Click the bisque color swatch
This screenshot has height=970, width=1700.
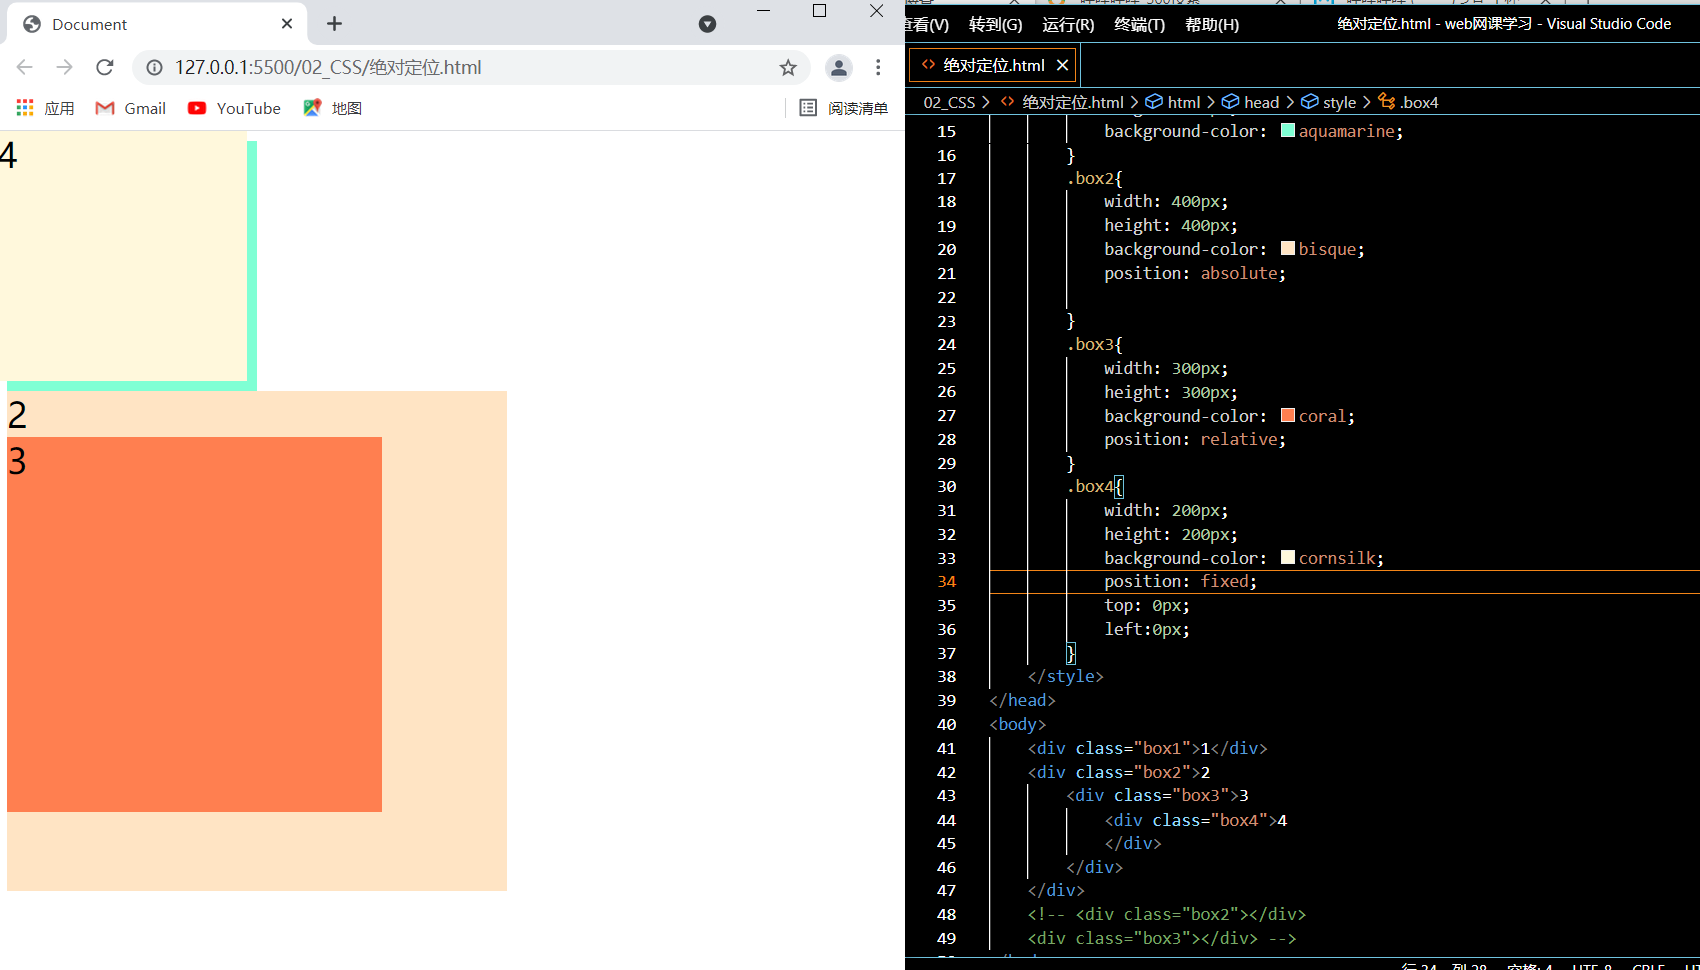click(x=1288, y=248)
